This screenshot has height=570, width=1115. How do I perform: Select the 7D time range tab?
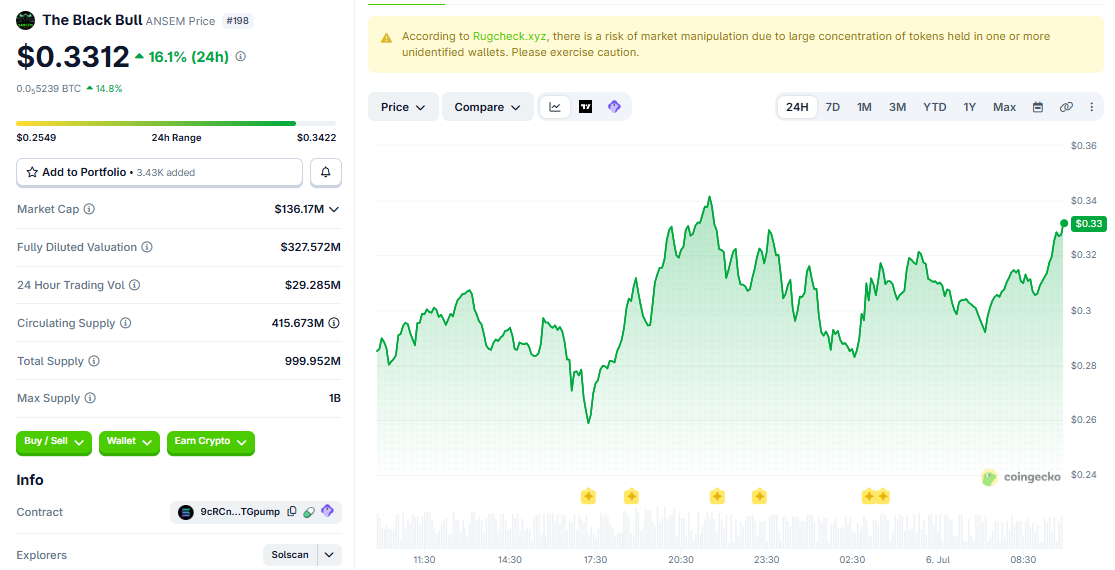click(x=833, y=107)
